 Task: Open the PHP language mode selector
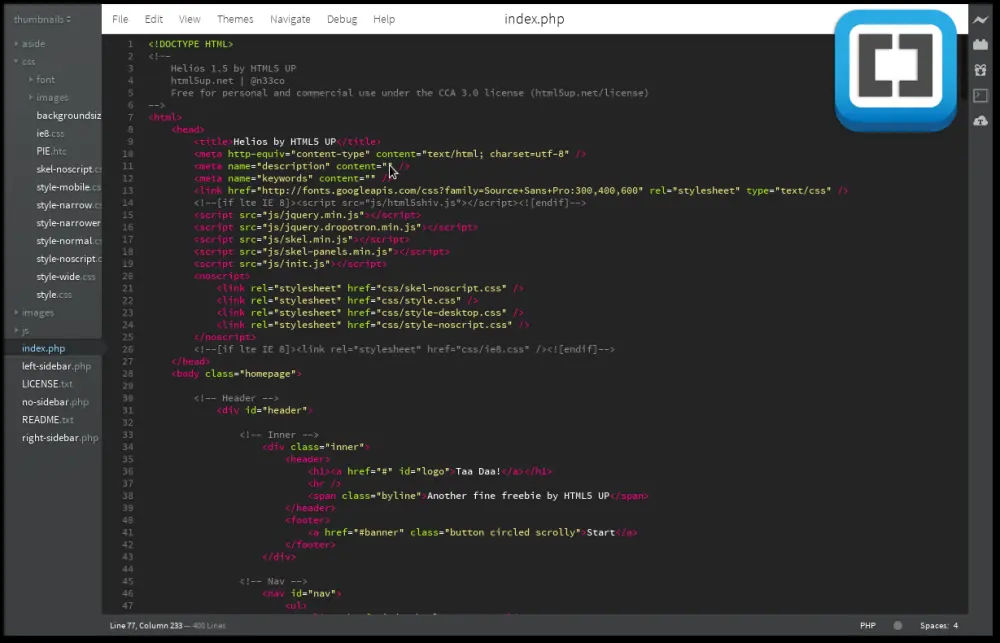pyautogui.click(x=868, y=625)
